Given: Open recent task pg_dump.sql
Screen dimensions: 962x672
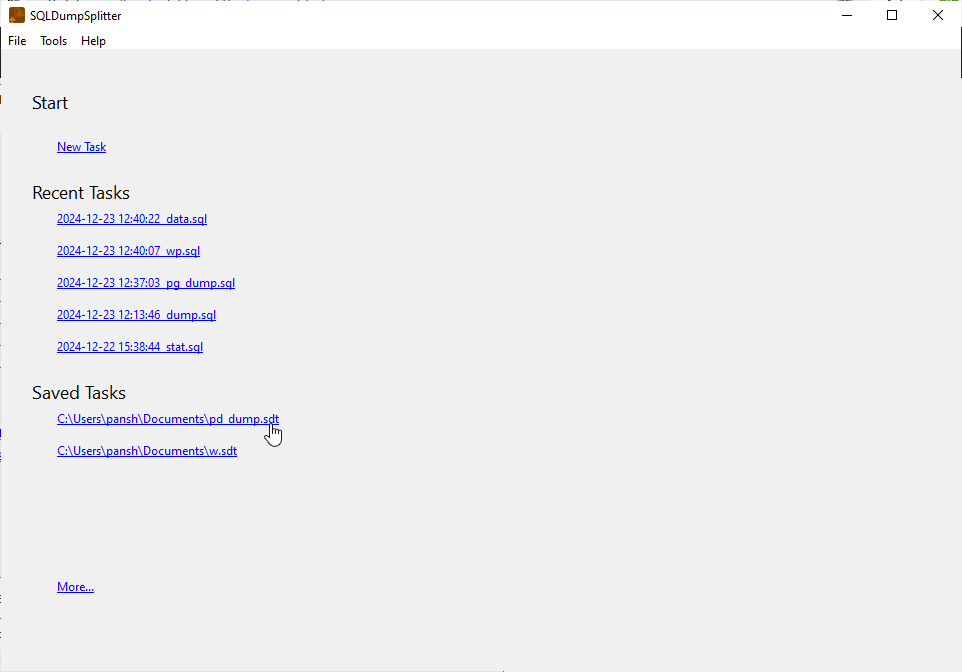Looking at the screenshot, I should tap(146, 283).
